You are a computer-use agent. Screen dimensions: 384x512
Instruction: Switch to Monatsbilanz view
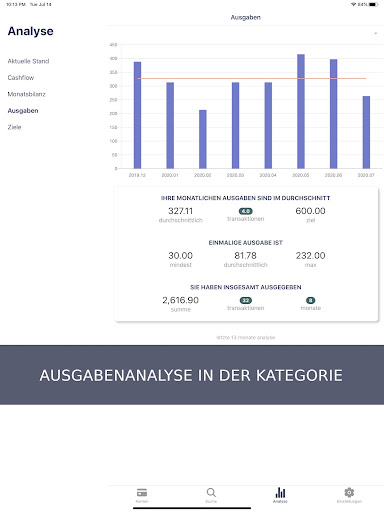[26, 94]
